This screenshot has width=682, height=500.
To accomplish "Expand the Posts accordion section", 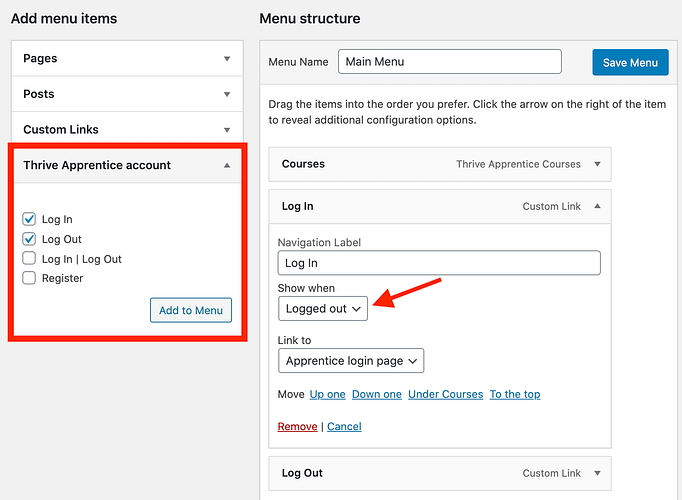I will pos(227,94).
